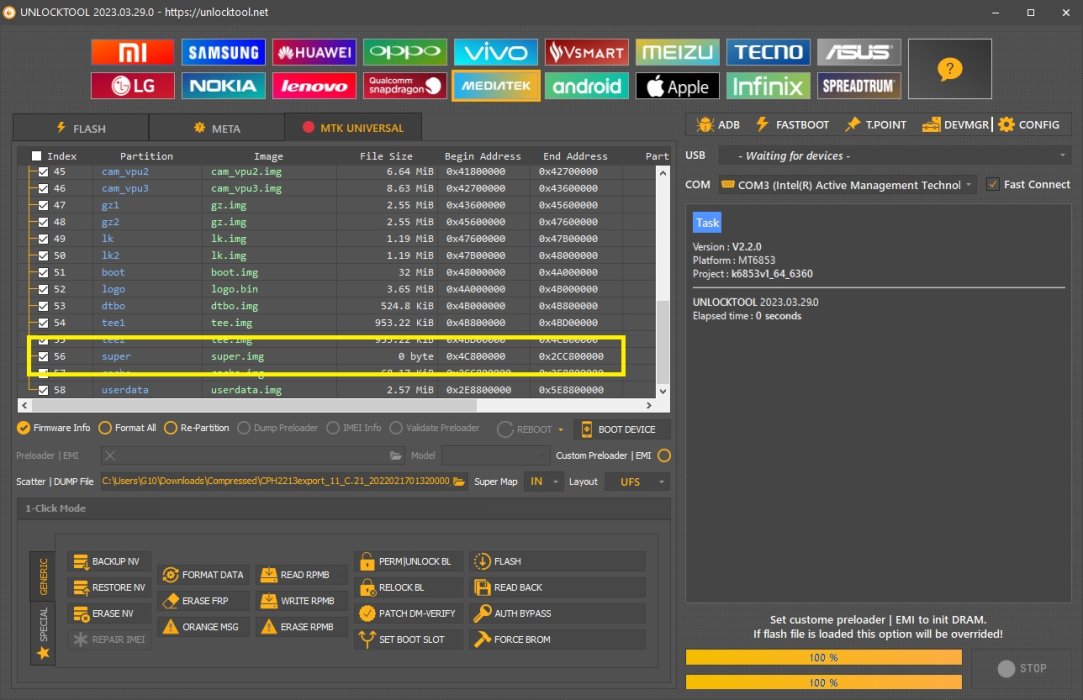Screen dimensions: 1083x700
Task: Expand the USB devices dropdown
Action: pyautogui.click(x=894, y=155)
